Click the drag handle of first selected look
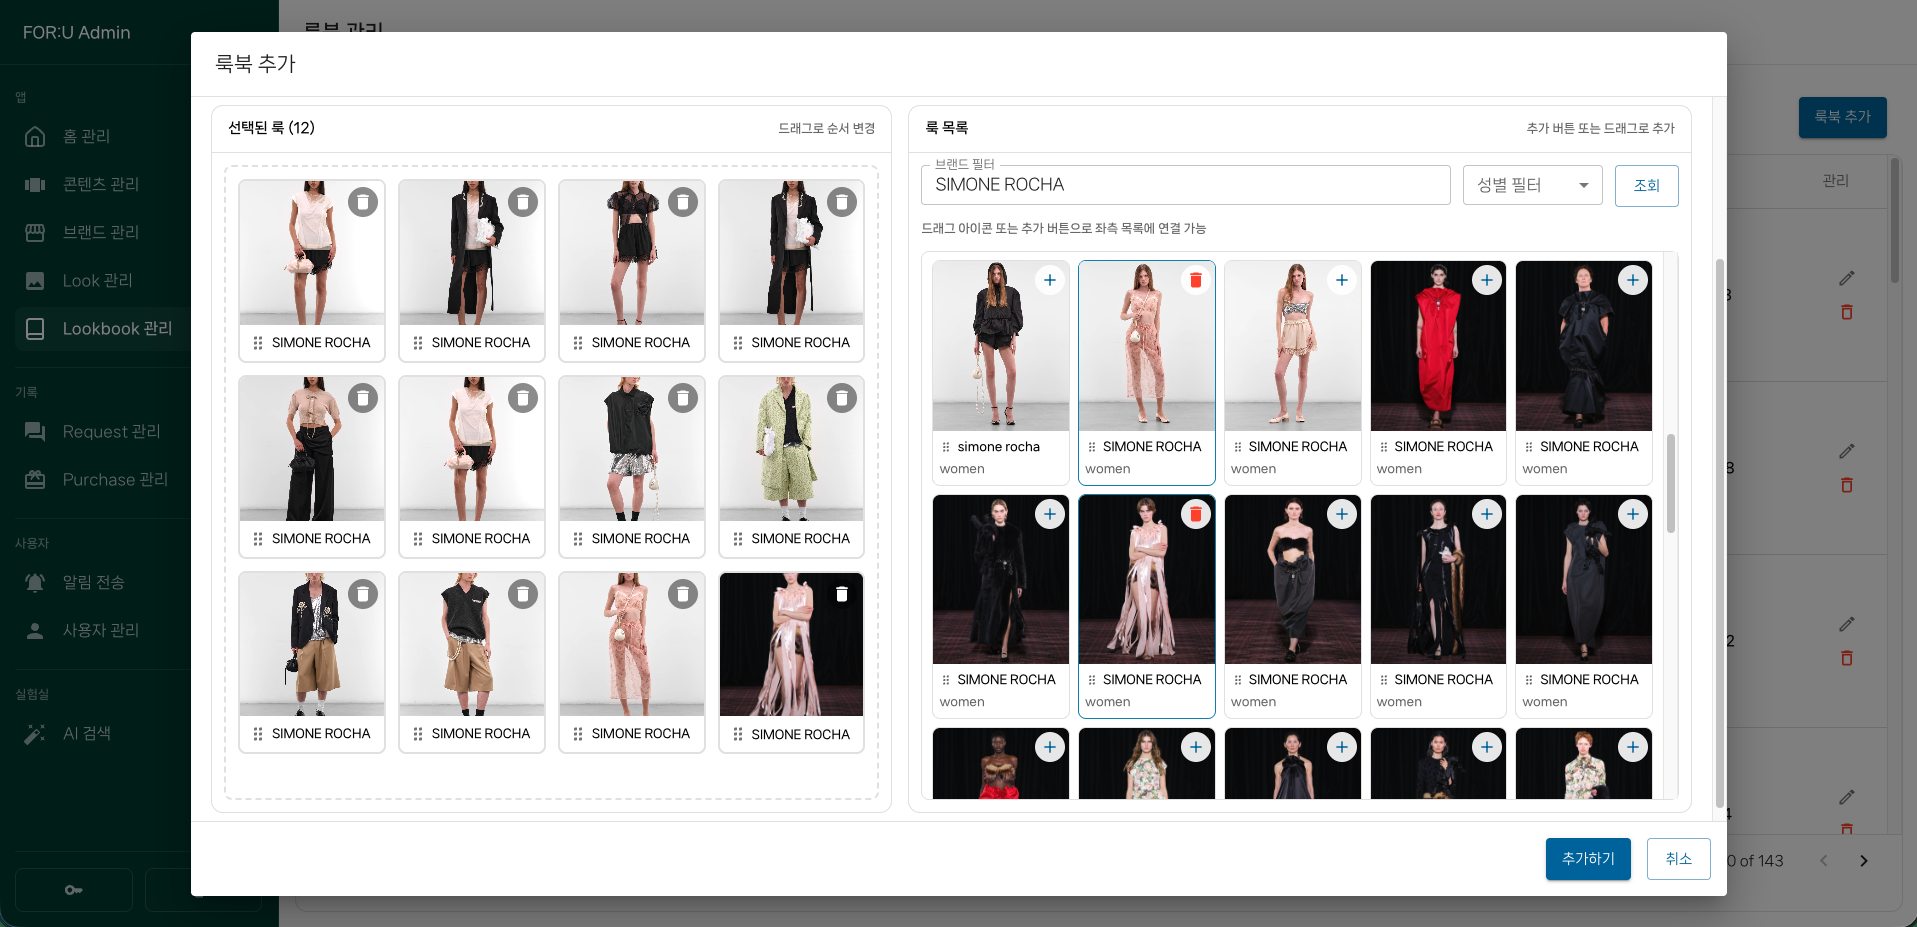Image resolution: width=1917 pixels, height=927 pixels. 258,343
